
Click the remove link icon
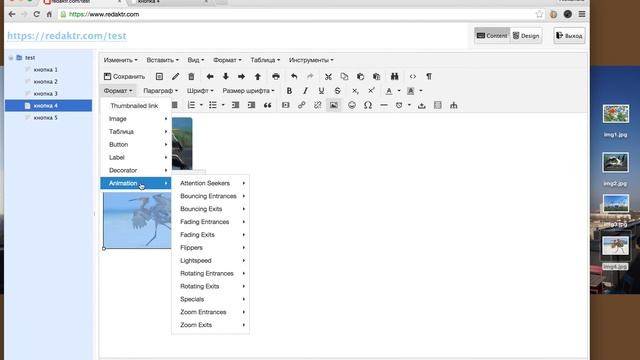coord(318,105)
